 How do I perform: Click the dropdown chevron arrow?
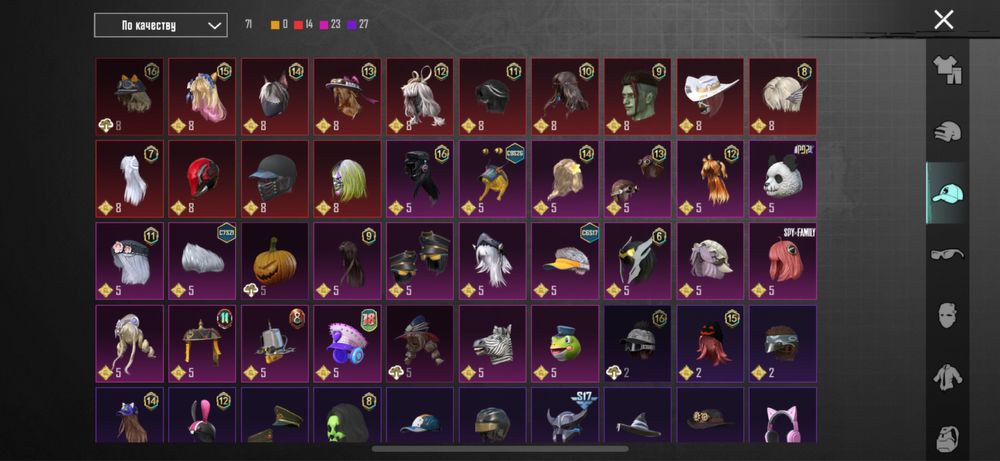(214, 26)
